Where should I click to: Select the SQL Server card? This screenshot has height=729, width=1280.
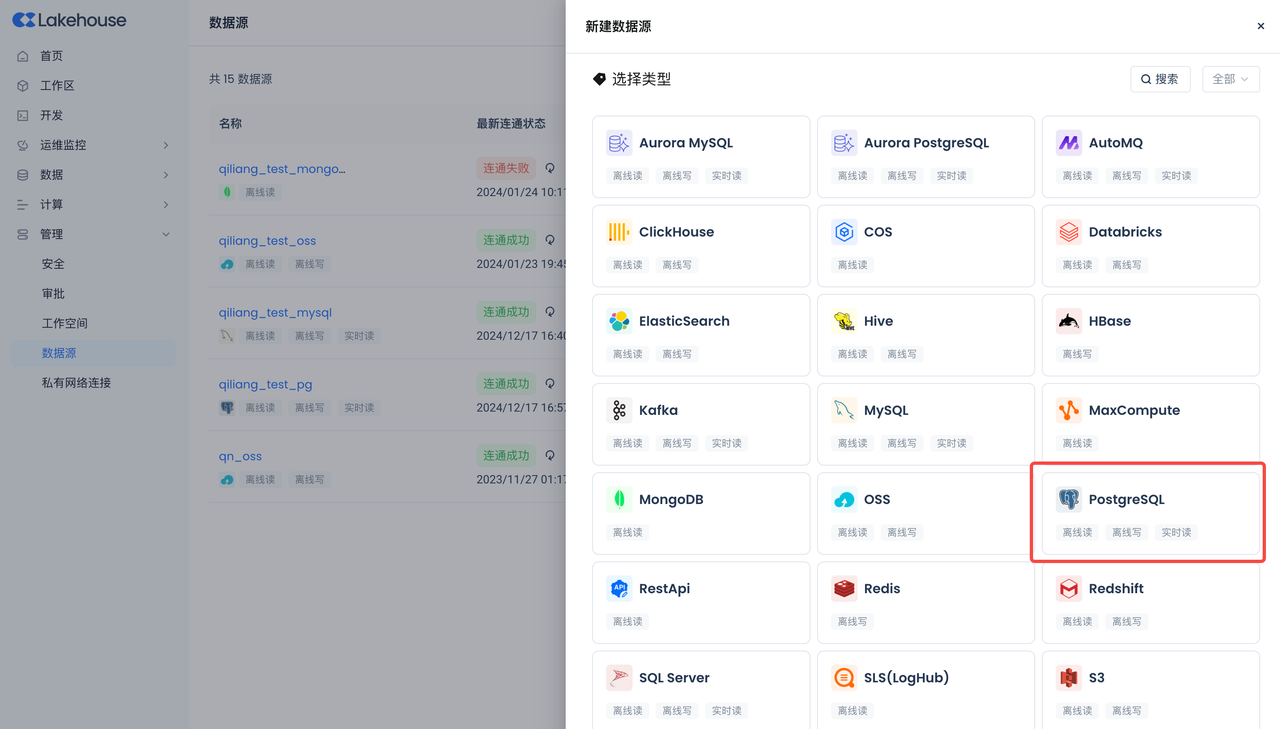coord(700,690)
